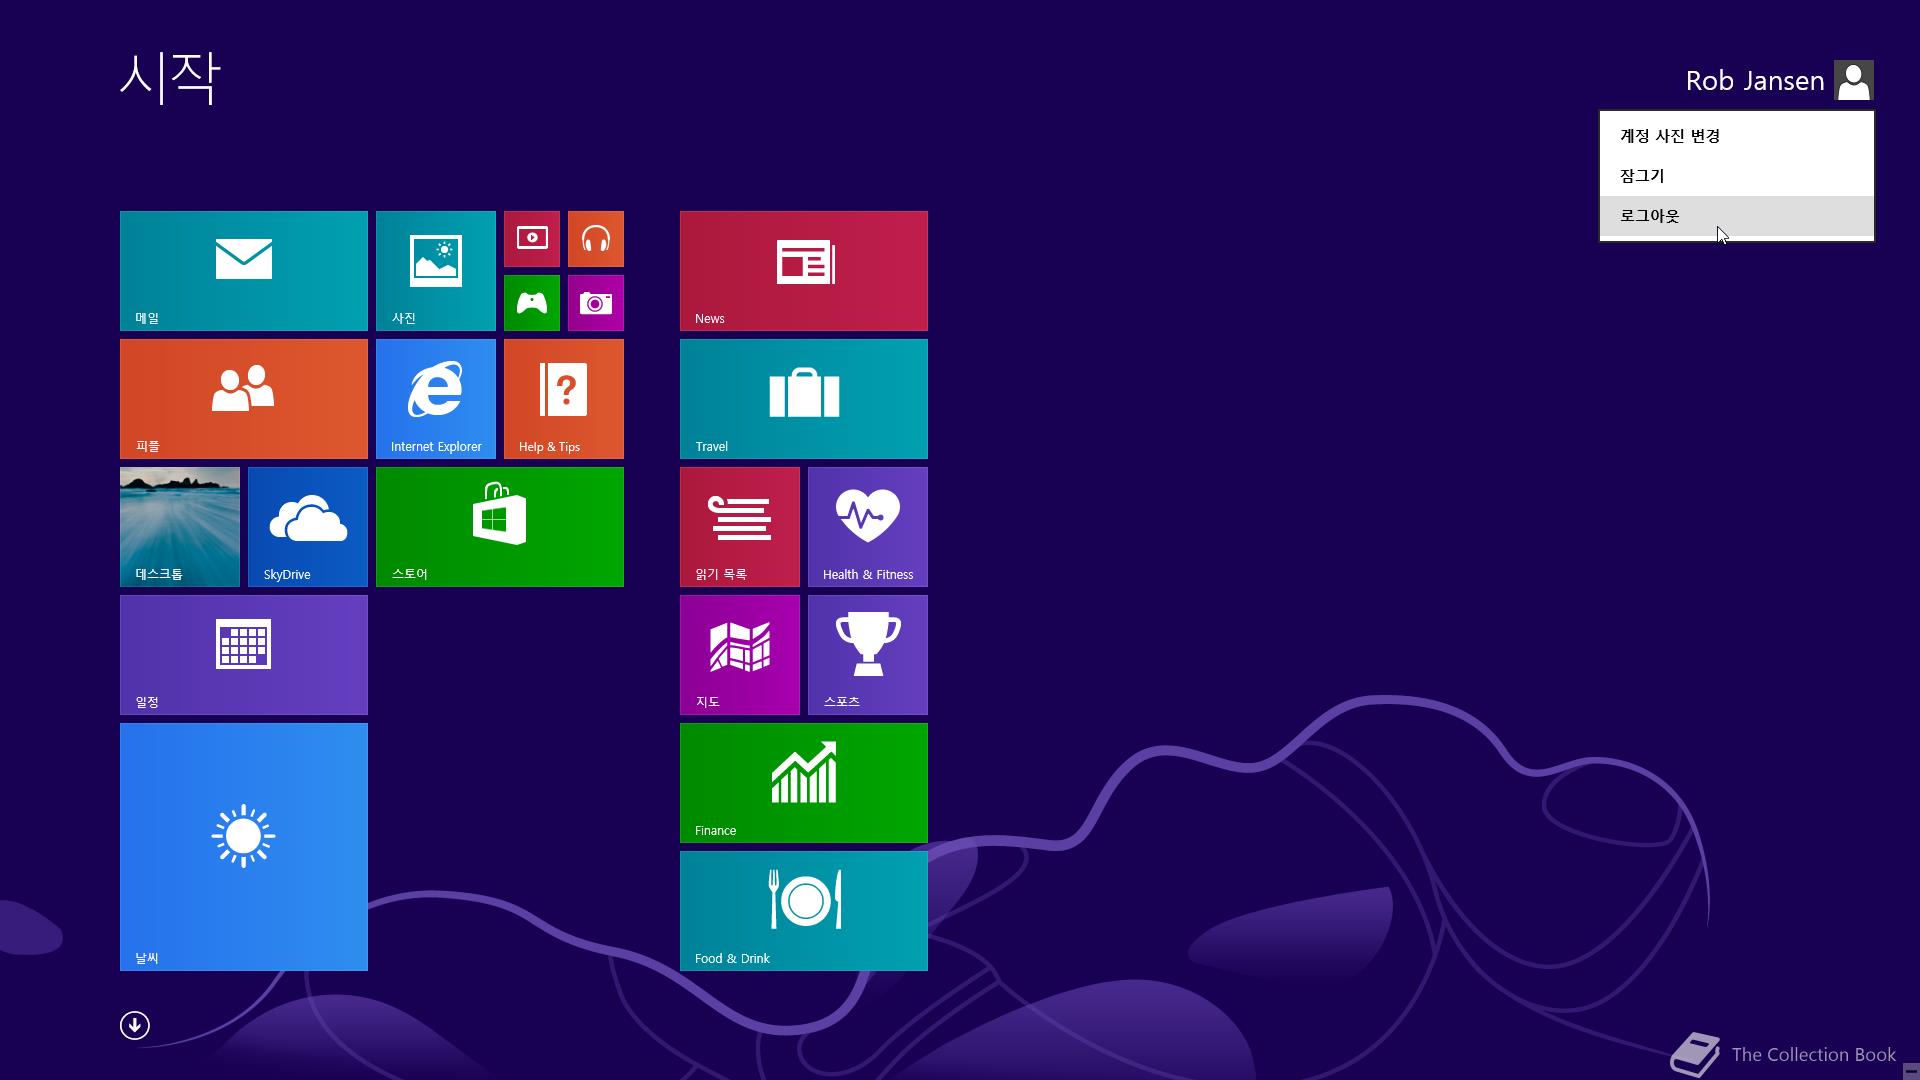
Task: Open the Calendar tile (일정)
Action: tap(244, 655)
